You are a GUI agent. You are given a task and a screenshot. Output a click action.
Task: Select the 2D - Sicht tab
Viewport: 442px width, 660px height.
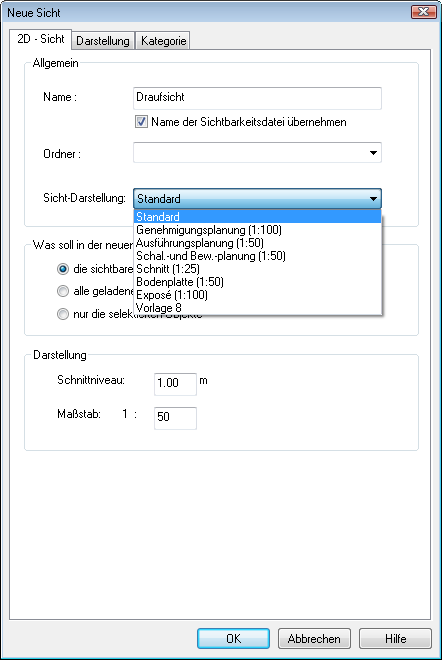pos(40,39)
